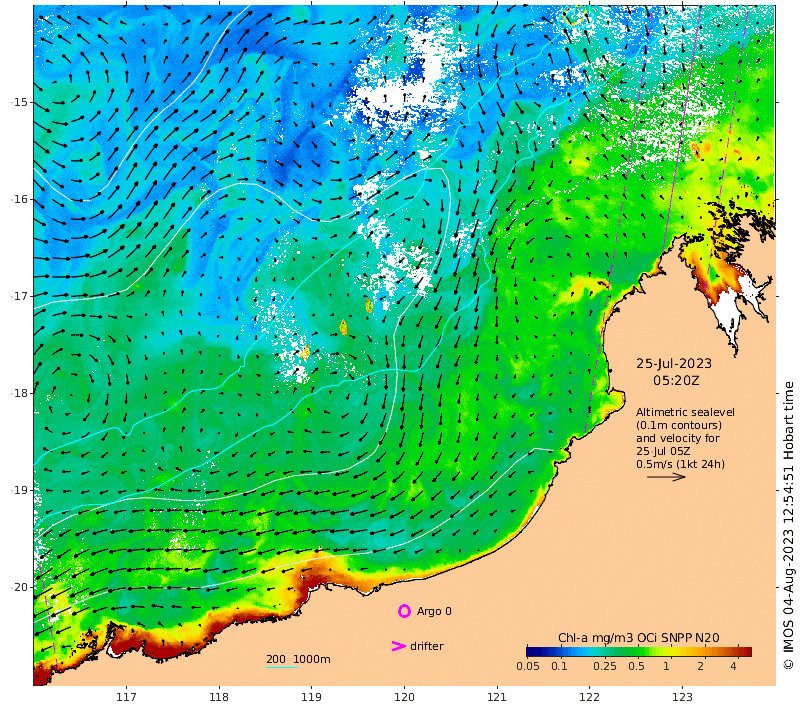This screenshot has width=800, height=710.
Task: Click the 'and velocity for' caption line
Action: click(678, 438)
